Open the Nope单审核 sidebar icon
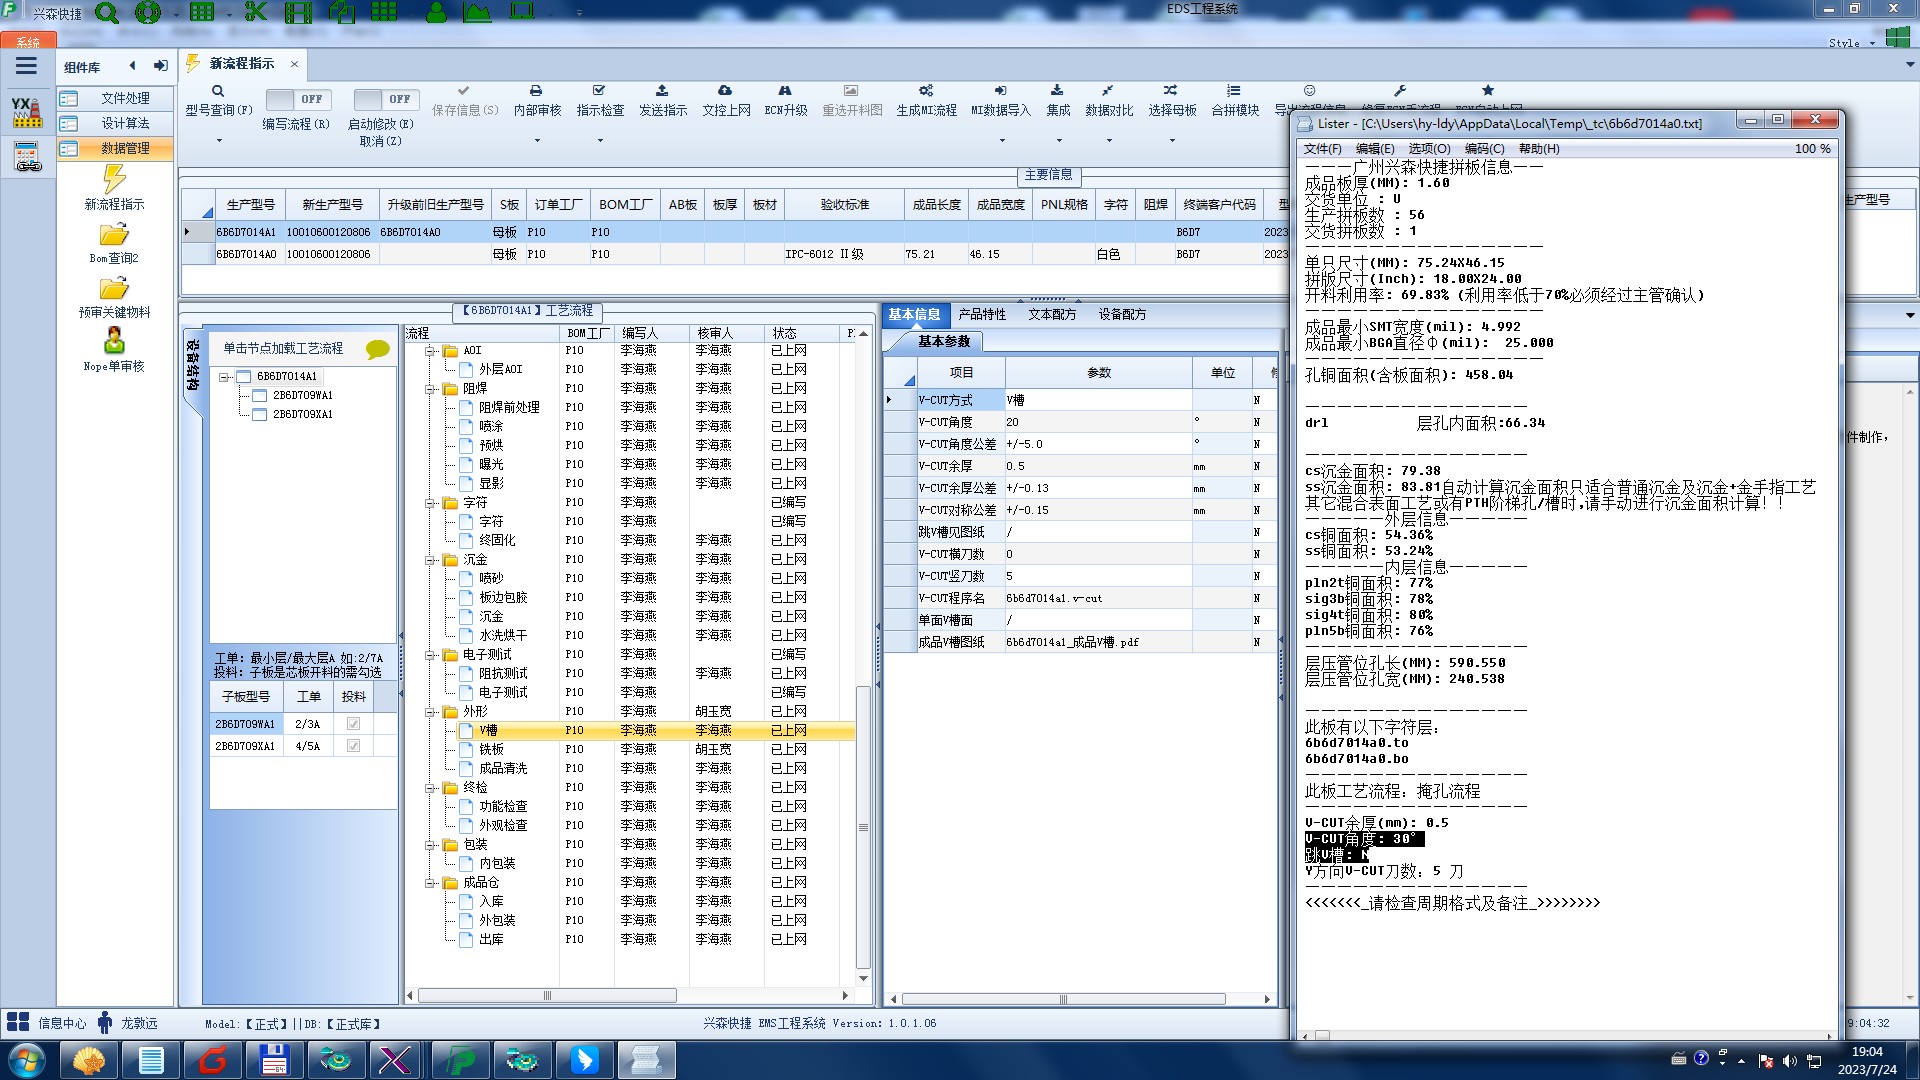Screen dimensions: 1920x1080 click(x=114, y=342)
